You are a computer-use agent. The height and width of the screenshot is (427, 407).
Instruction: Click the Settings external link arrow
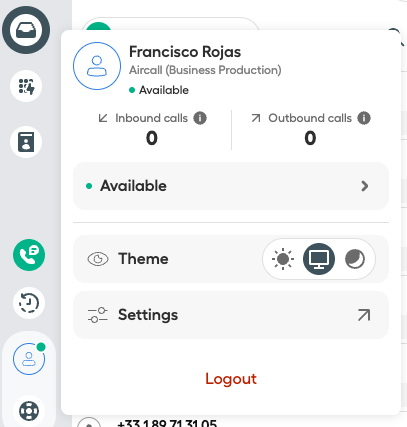coord(364,315)
